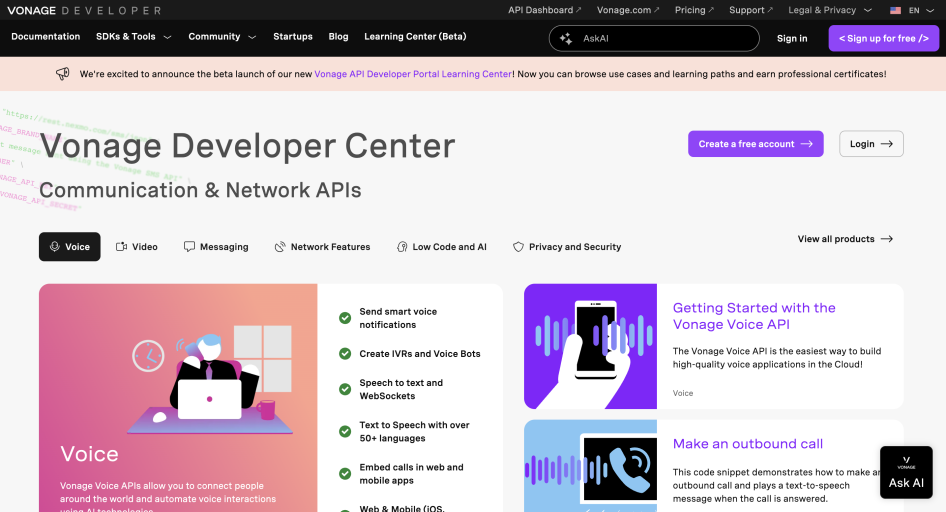Switch to Privacy and Security tab

(x=567, y=247)
